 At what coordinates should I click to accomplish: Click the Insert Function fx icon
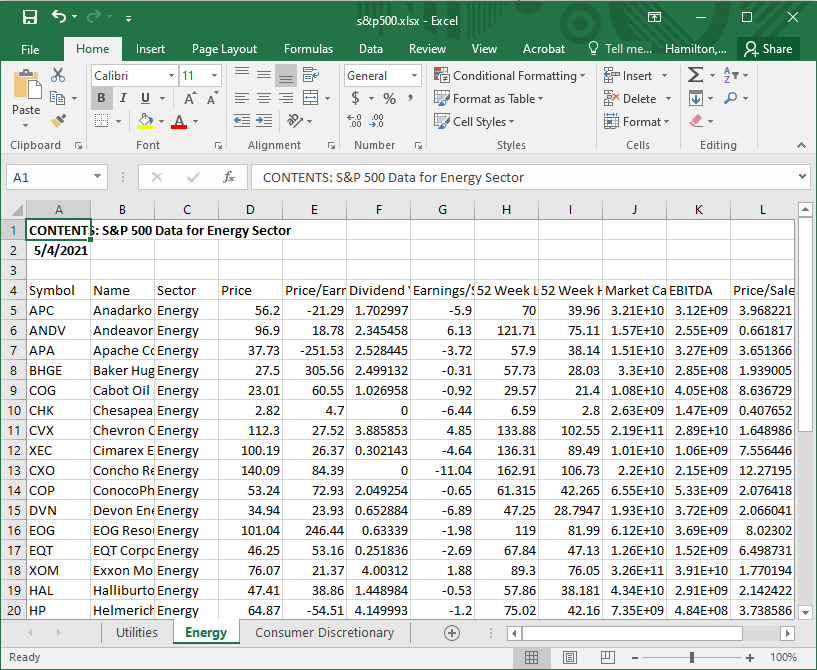tap(229, 177)
